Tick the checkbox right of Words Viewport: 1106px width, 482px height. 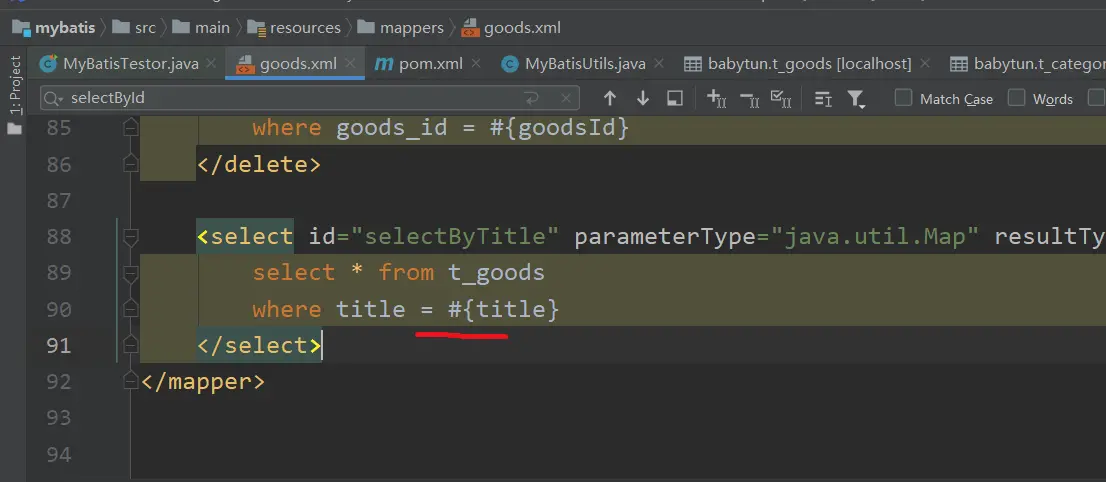point(1096,98)
